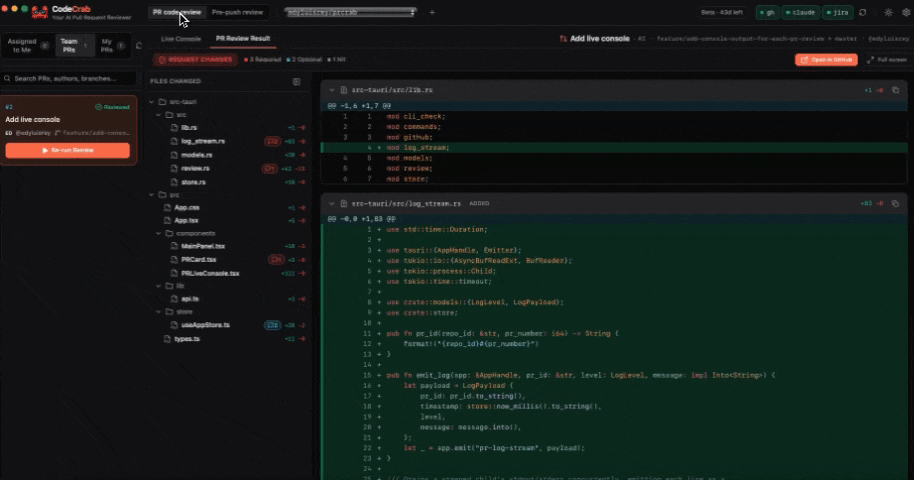Focus the Search PRs input field
Screen dimensions: 914x480
[x=69, y=78]
